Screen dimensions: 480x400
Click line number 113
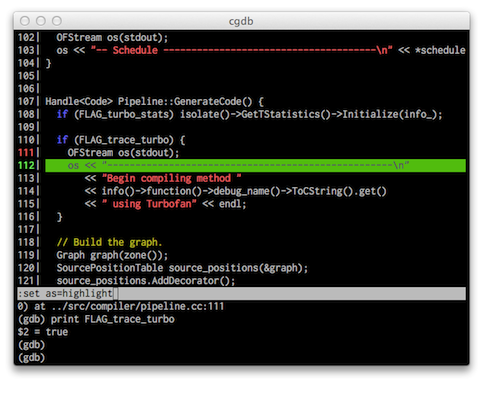(x=26, y=178)
